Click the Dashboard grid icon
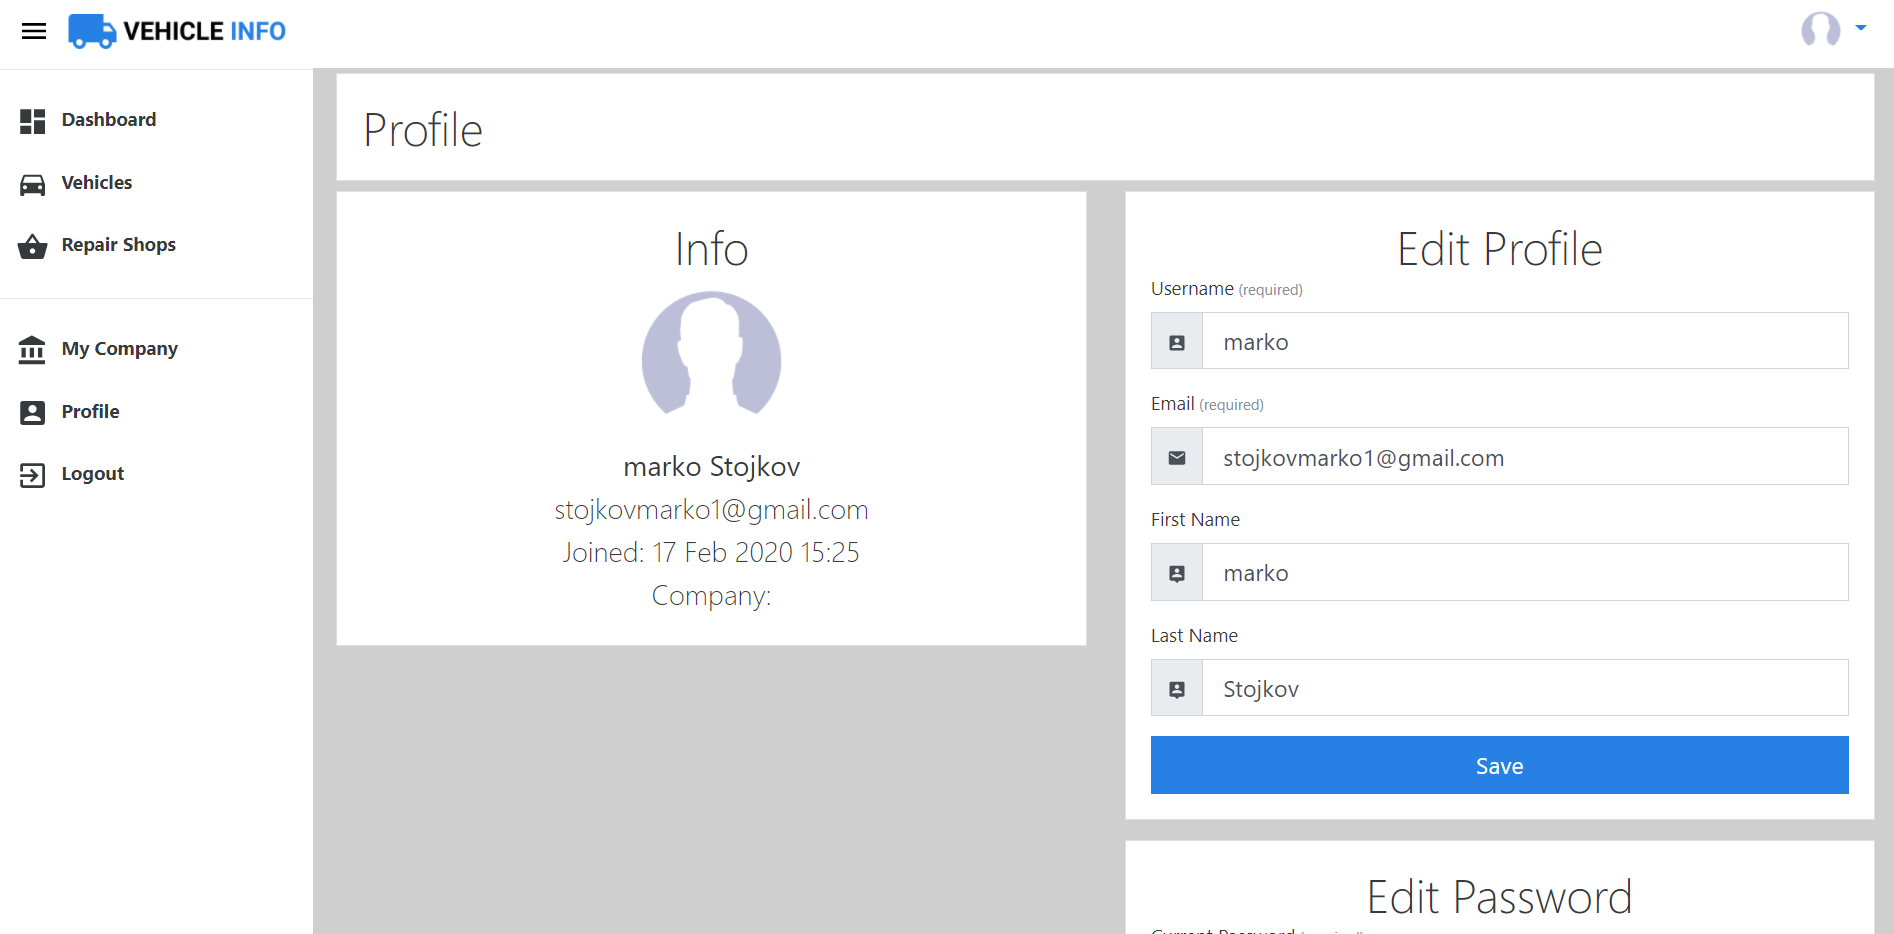 pyautogui.click(x=32, y=121)
